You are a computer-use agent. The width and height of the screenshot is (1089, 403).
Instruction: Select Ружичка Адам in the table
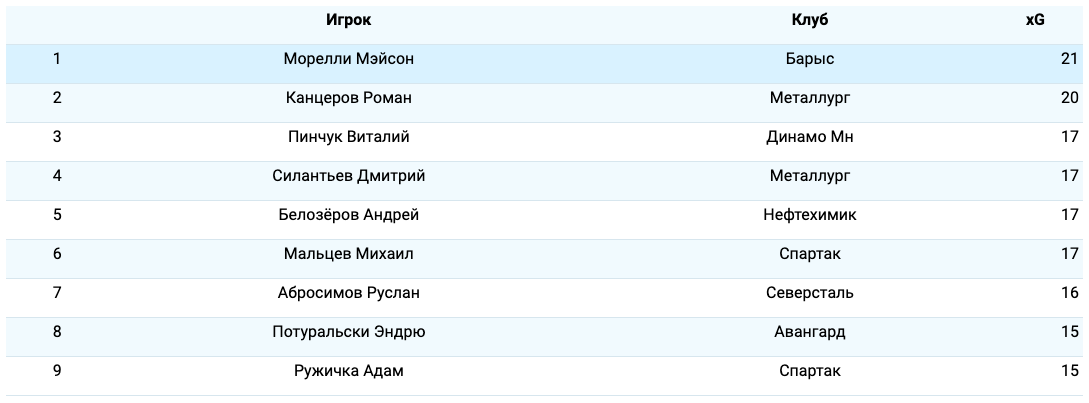pyautogui.click(x=349, y=371)
